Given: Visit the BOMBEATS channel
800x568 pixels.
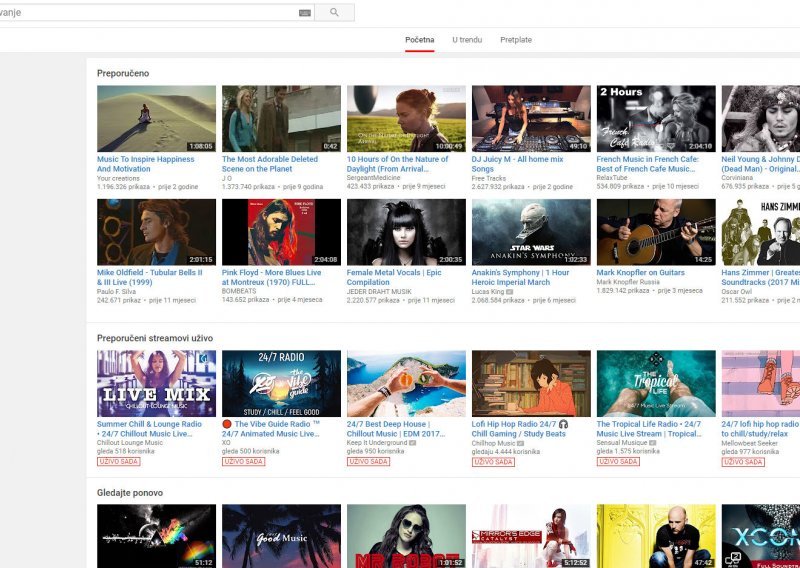Looking at the screenshot, I should point(239,291).
